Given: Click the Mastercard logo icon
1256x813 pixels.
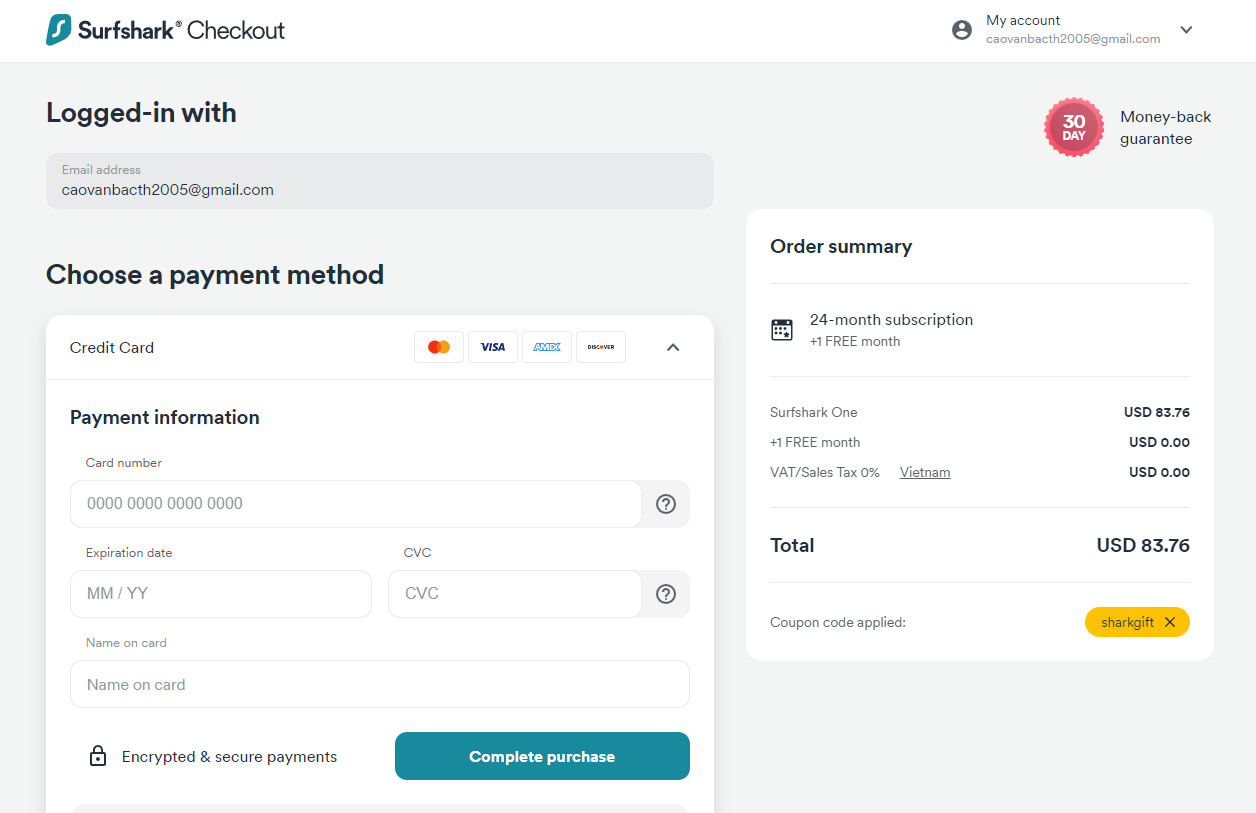Looking at the screenshot, I should coord(439,347).
